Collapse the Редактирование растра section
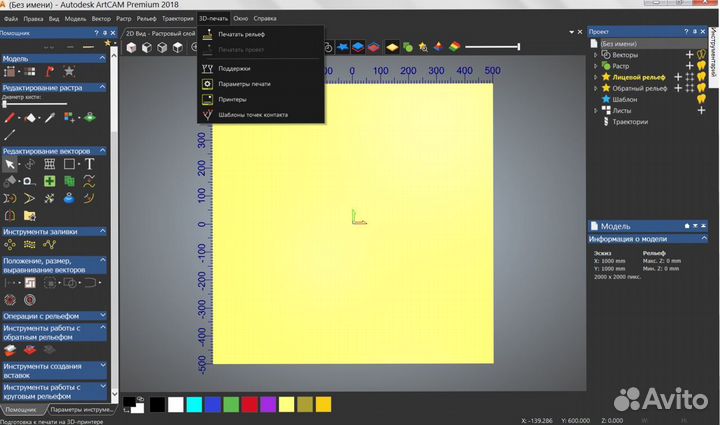 pyautogui.click(x=102, y=87)
